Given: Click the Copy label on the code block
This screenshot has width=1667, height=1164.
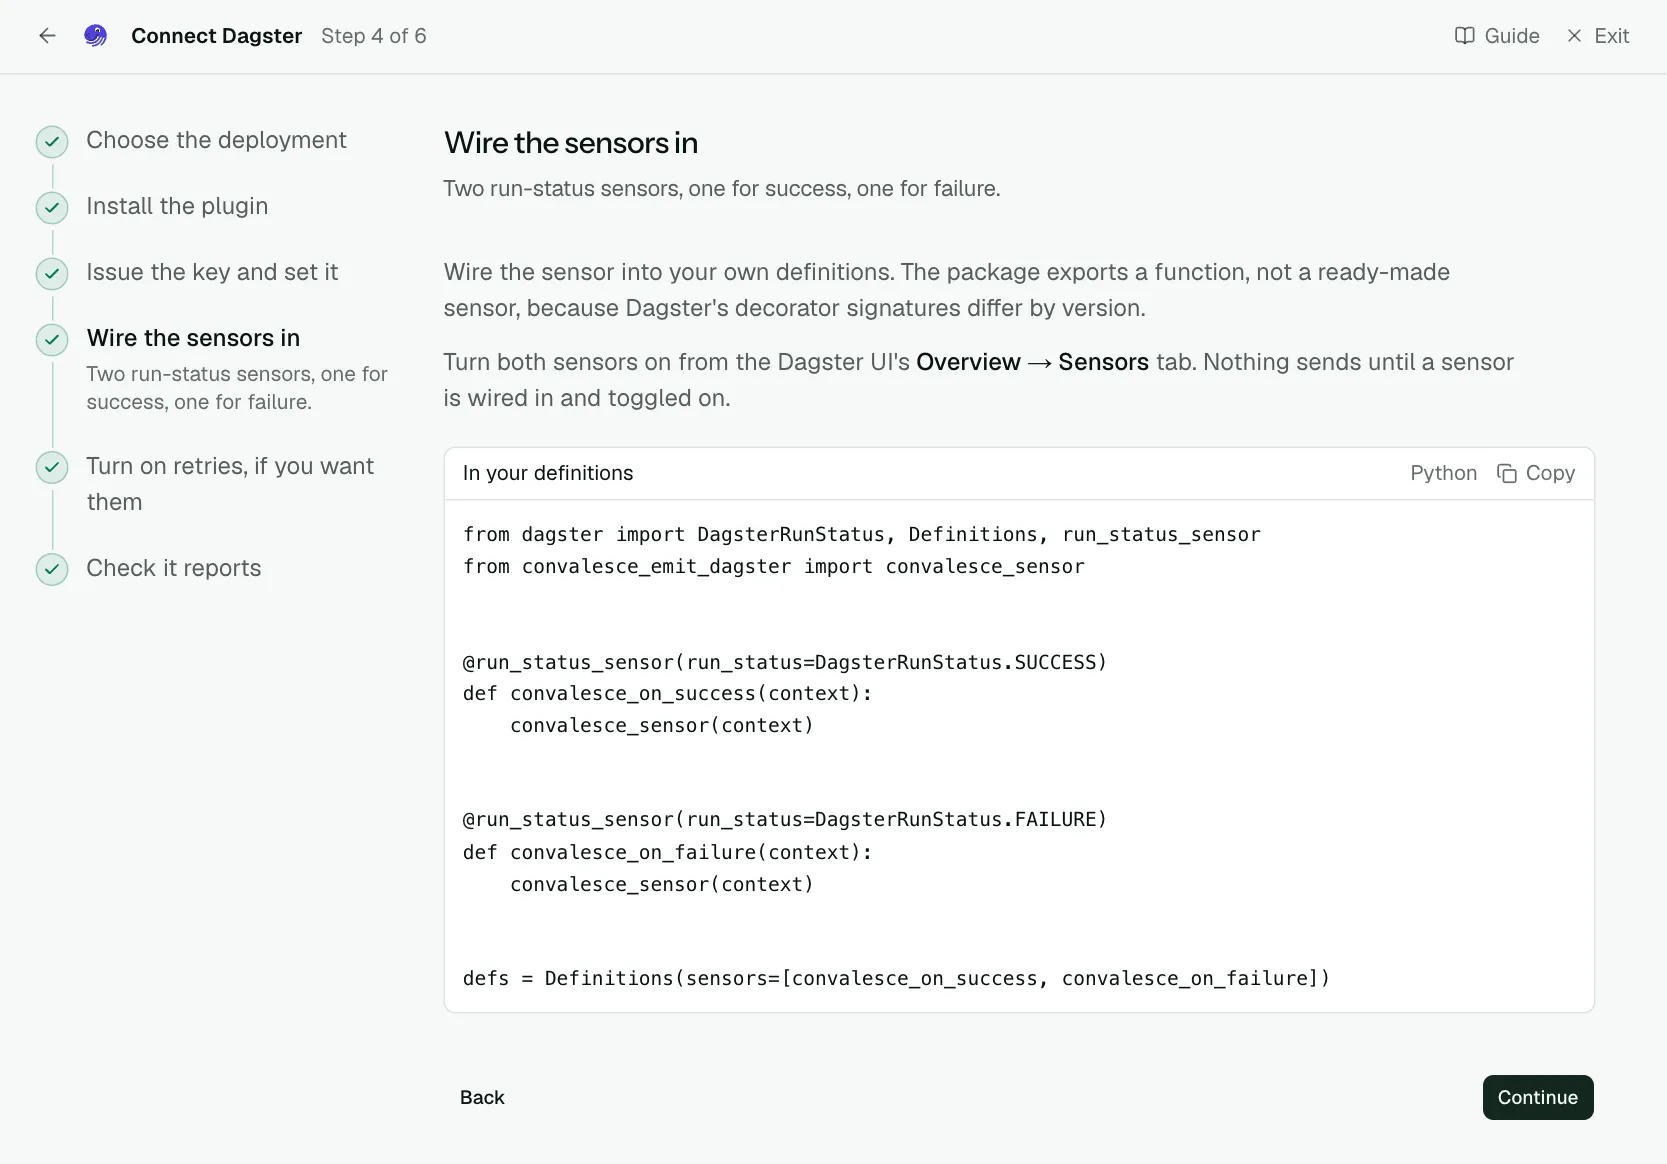Looking at the screenshot, I should pos(1550,473).
